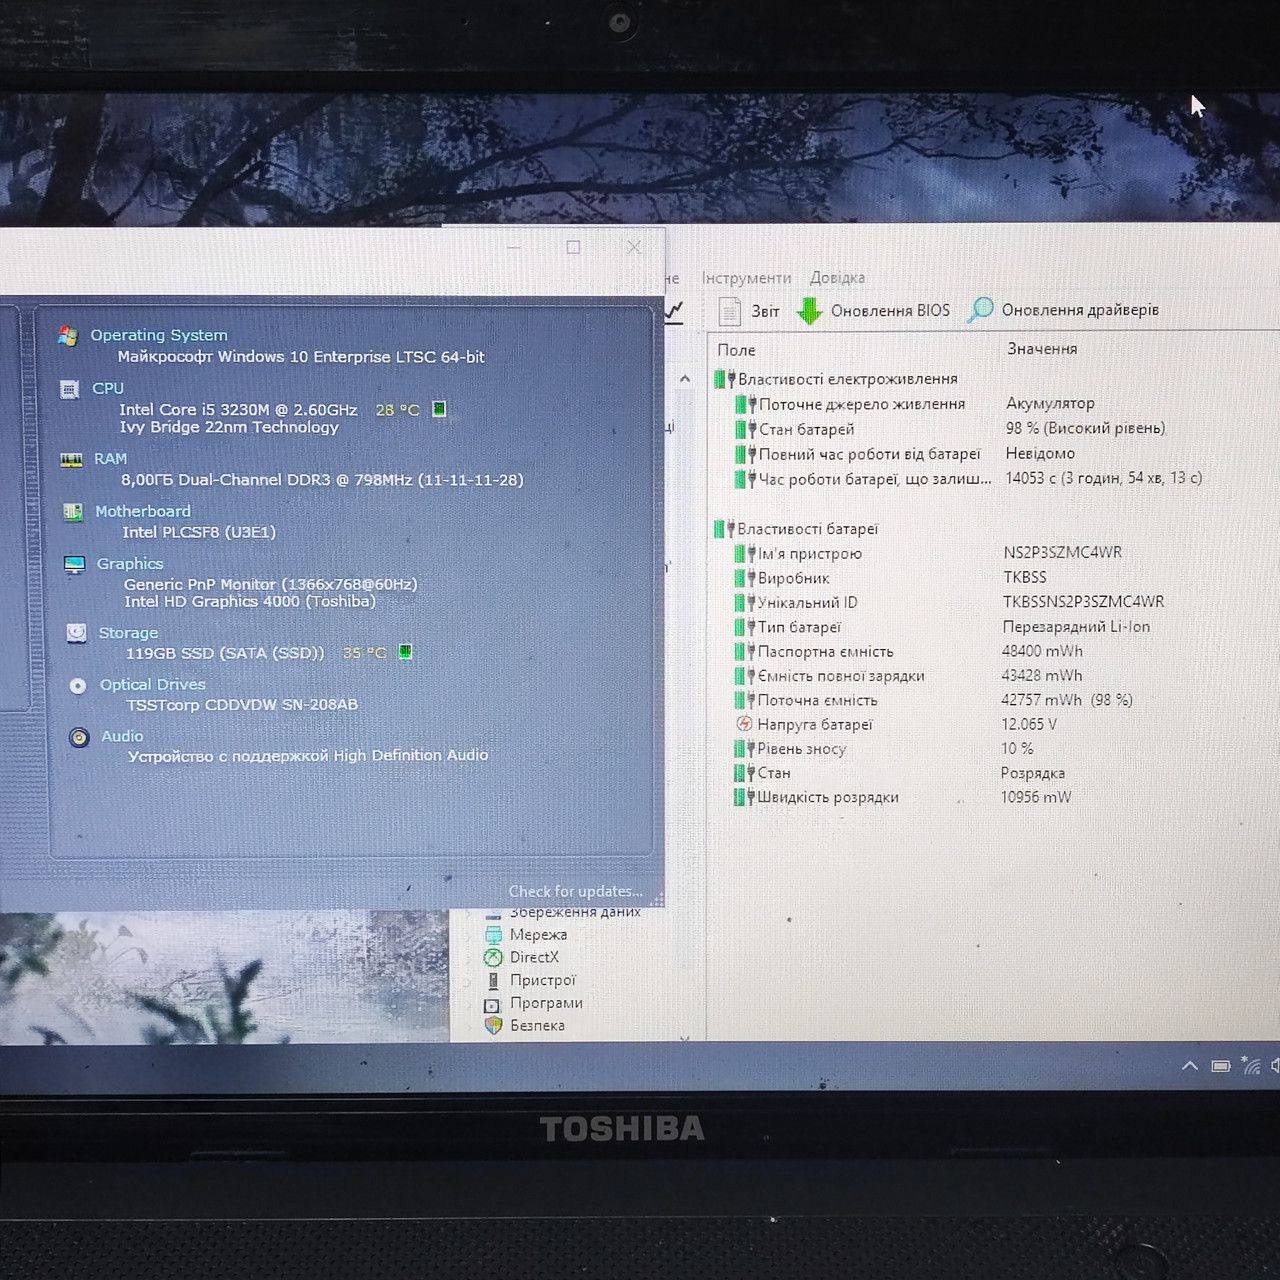Click the Виробник value TKBSS
Image resolution: width=1280 pixels, height=1280 pixels.
coord(1025,577)
